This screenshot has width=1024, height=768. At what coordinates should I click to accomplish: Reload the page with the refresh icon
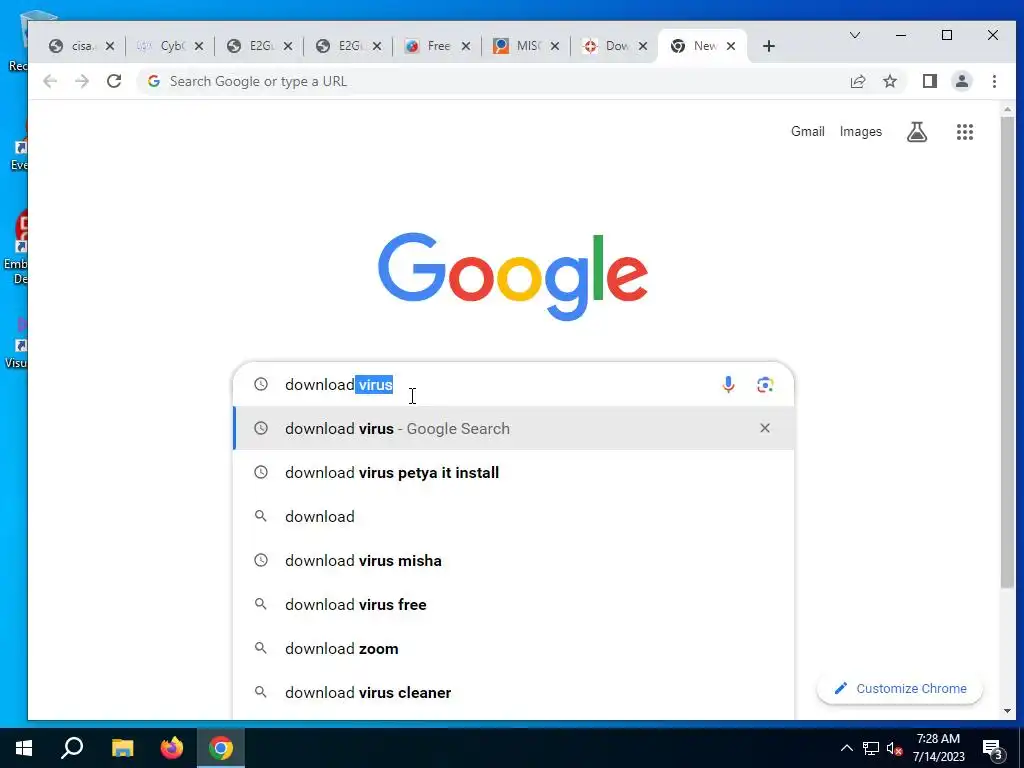(x=114, y=81)
